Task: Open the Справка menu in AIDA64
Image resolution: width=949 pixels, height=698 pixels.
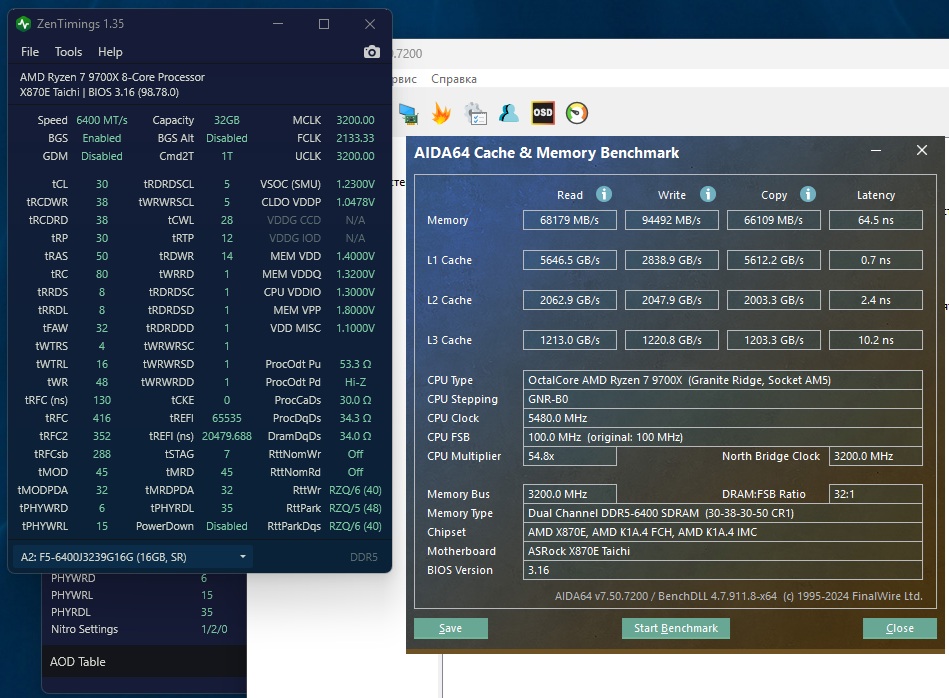Action: coord(454,79)
